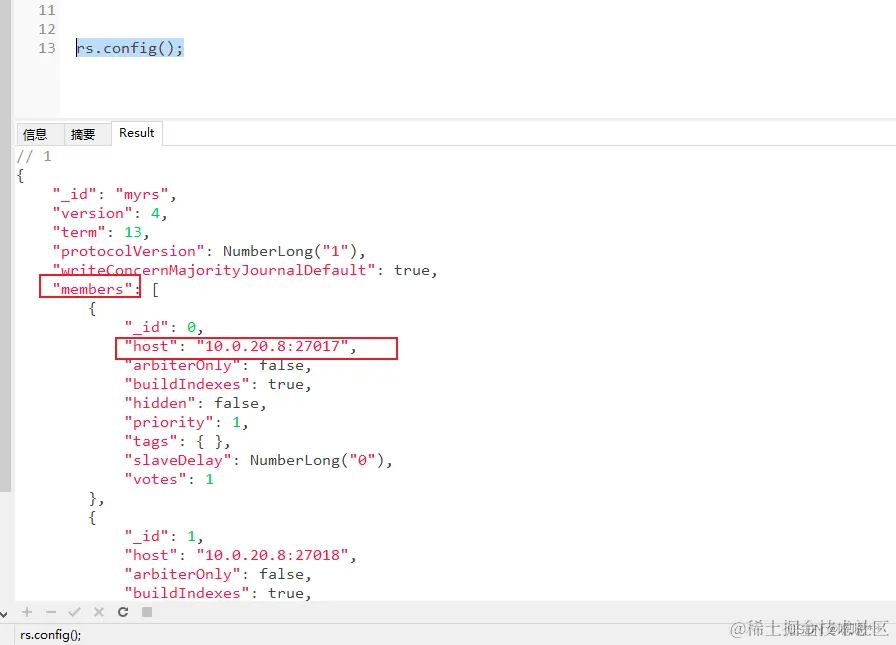Click line number 11 in the gutter
Image resolution: width=896 pixels, height=645 pixels.
[47, 10]
